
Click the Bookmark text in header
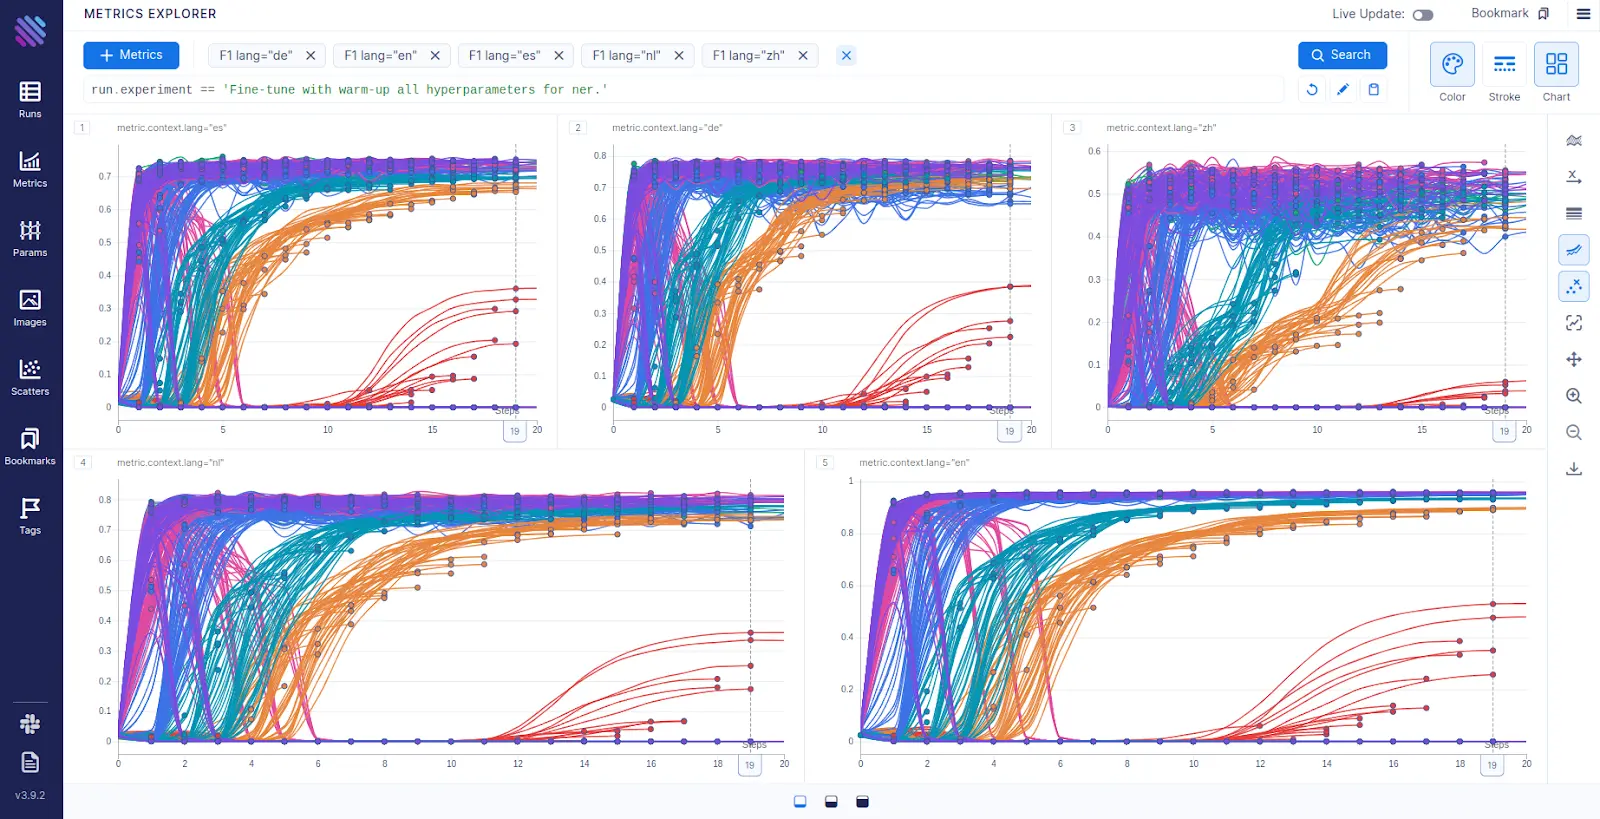tap(1499, 14)
